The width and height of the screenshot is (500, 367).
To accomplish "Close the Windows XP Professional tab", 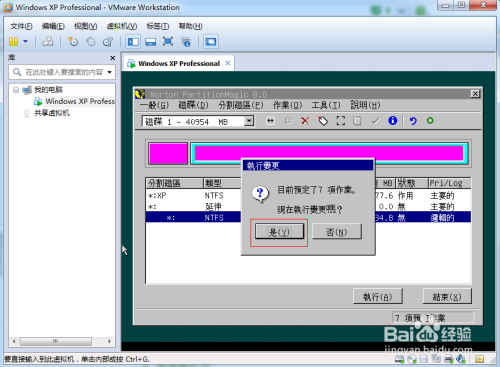I will (228, 63).
